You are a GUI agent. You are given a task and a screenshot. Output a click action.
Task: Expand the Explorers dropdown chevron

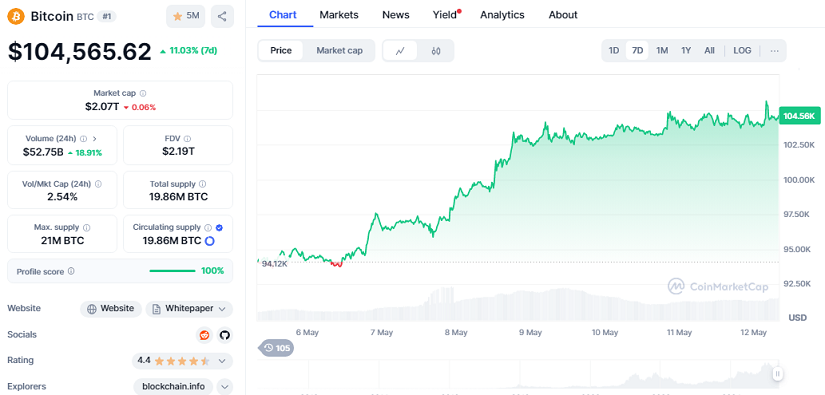coord(225,387)
